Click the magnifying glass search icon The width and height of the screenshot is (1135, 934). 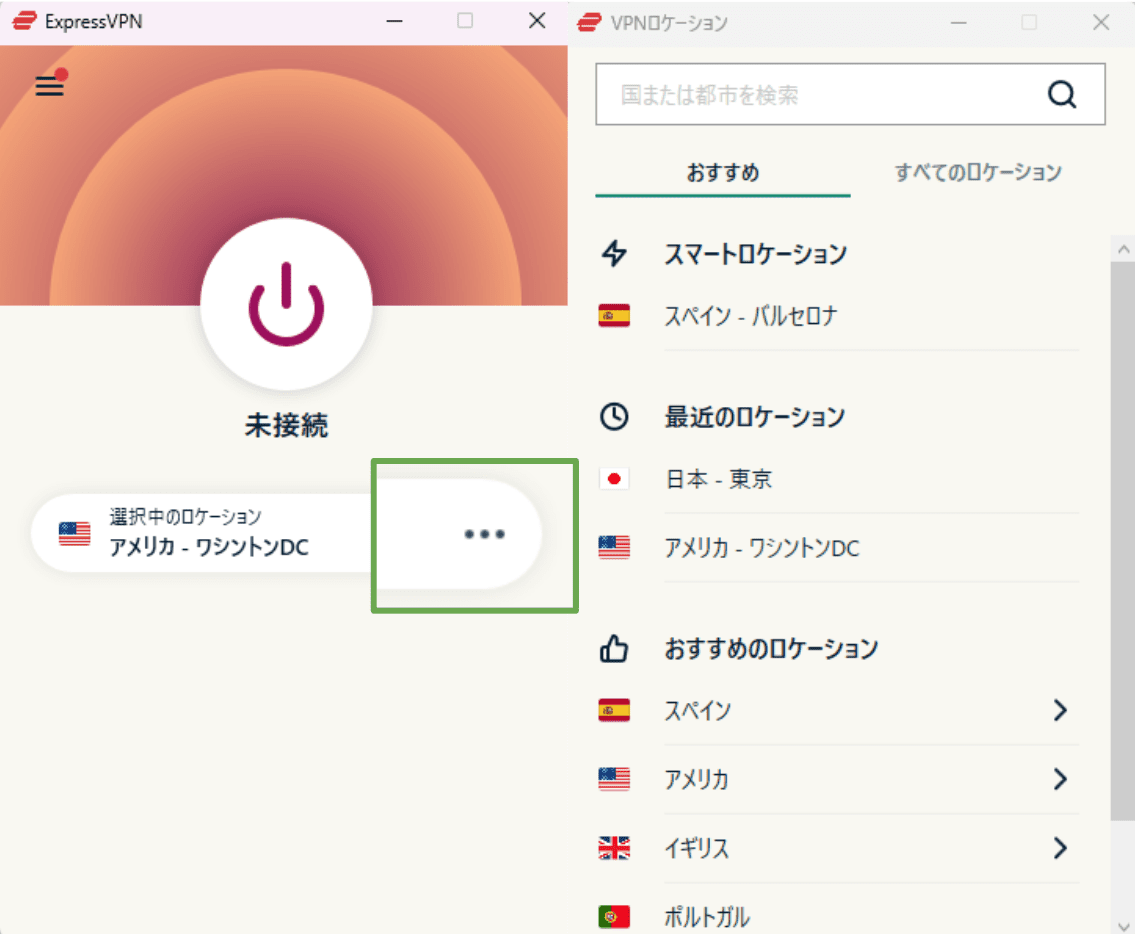(1062, 94)
